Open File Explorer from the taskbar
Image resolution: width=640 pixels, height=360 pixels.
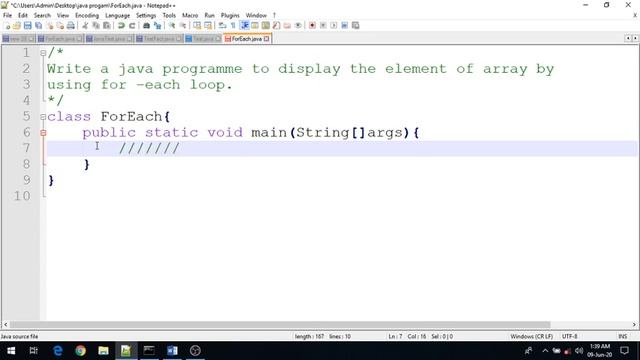pos(103,351)
